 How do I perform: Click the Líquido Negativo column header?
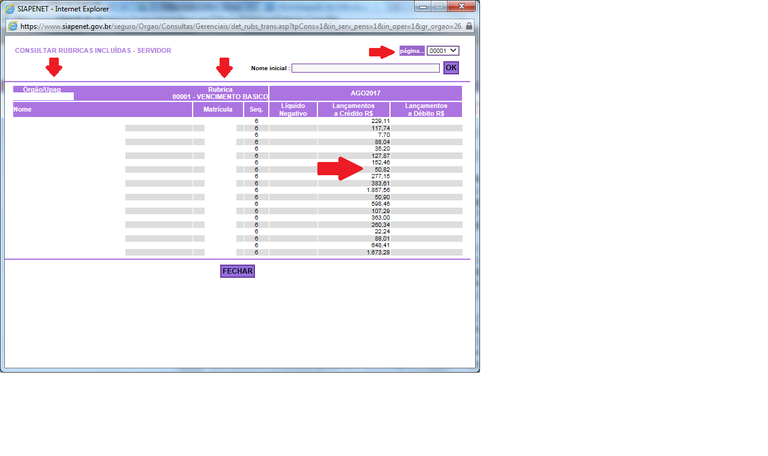point(293,109)
